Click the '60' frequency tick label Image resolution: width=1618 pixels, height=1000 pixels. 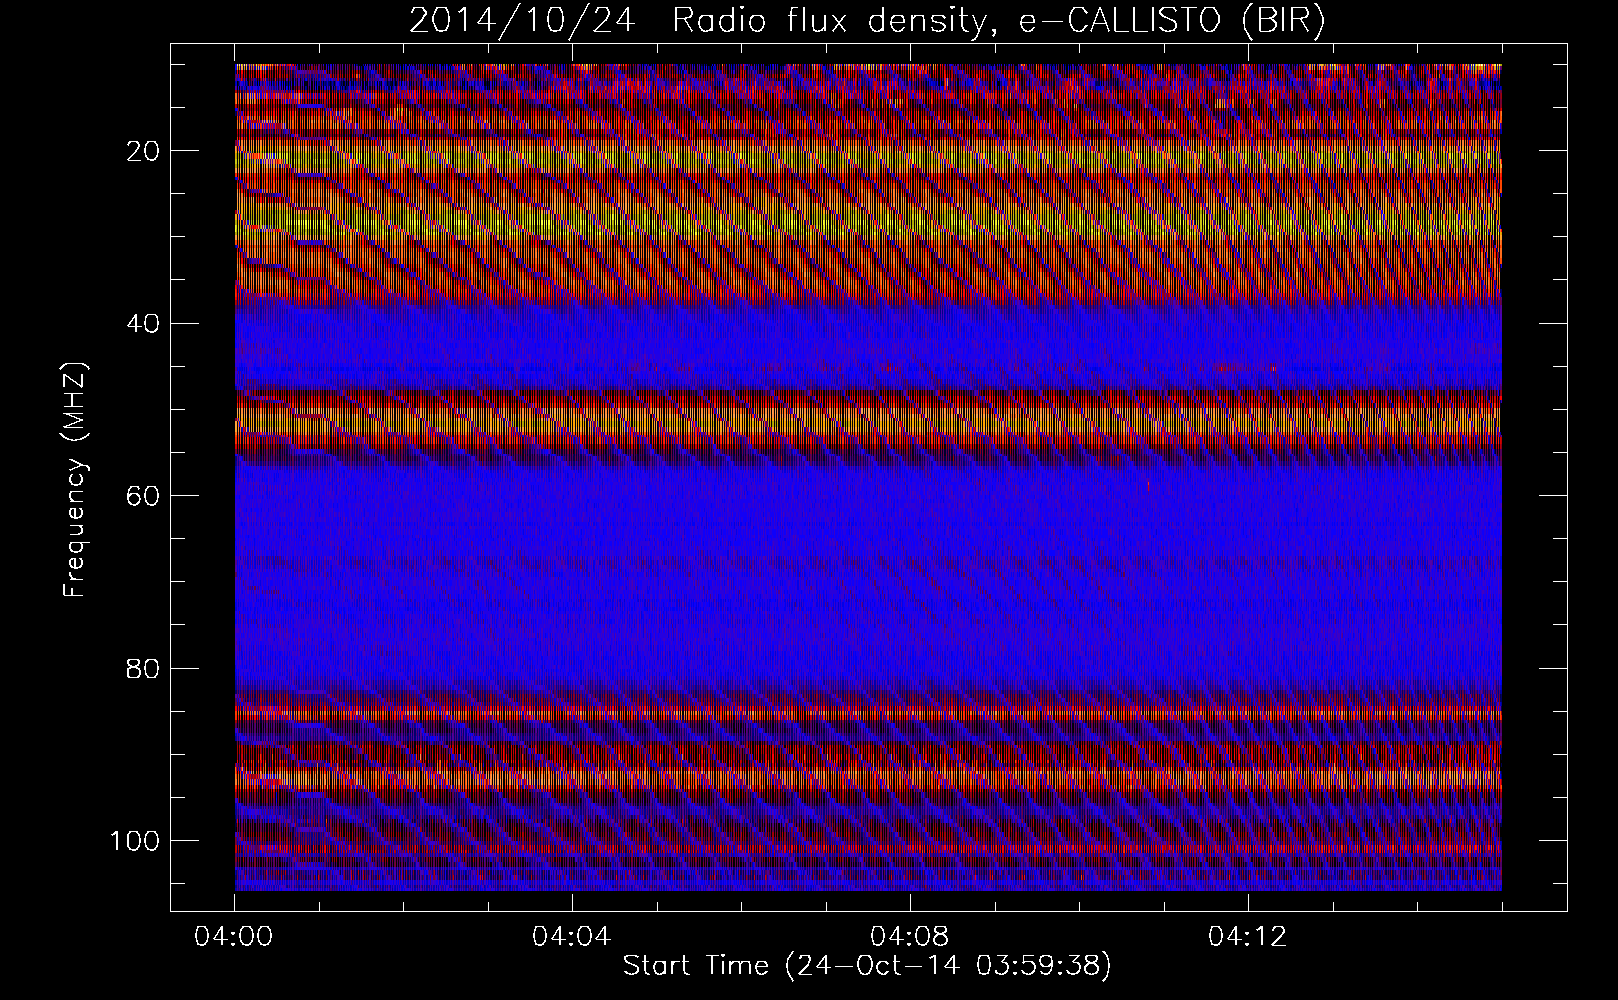(142, 496)
